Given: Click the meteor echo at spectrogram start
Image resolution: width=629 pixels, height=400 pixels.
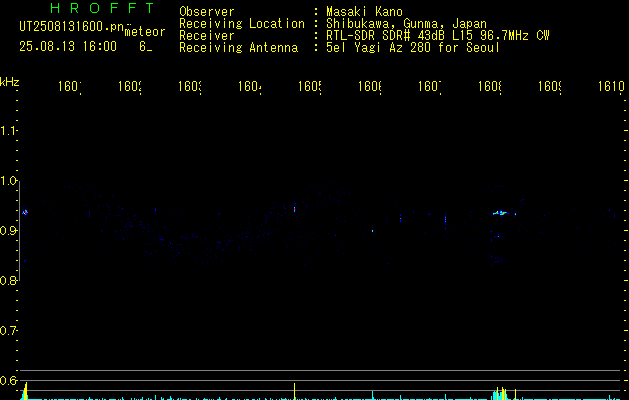Looking at the screenshot, I should click(x=25, y=212).
